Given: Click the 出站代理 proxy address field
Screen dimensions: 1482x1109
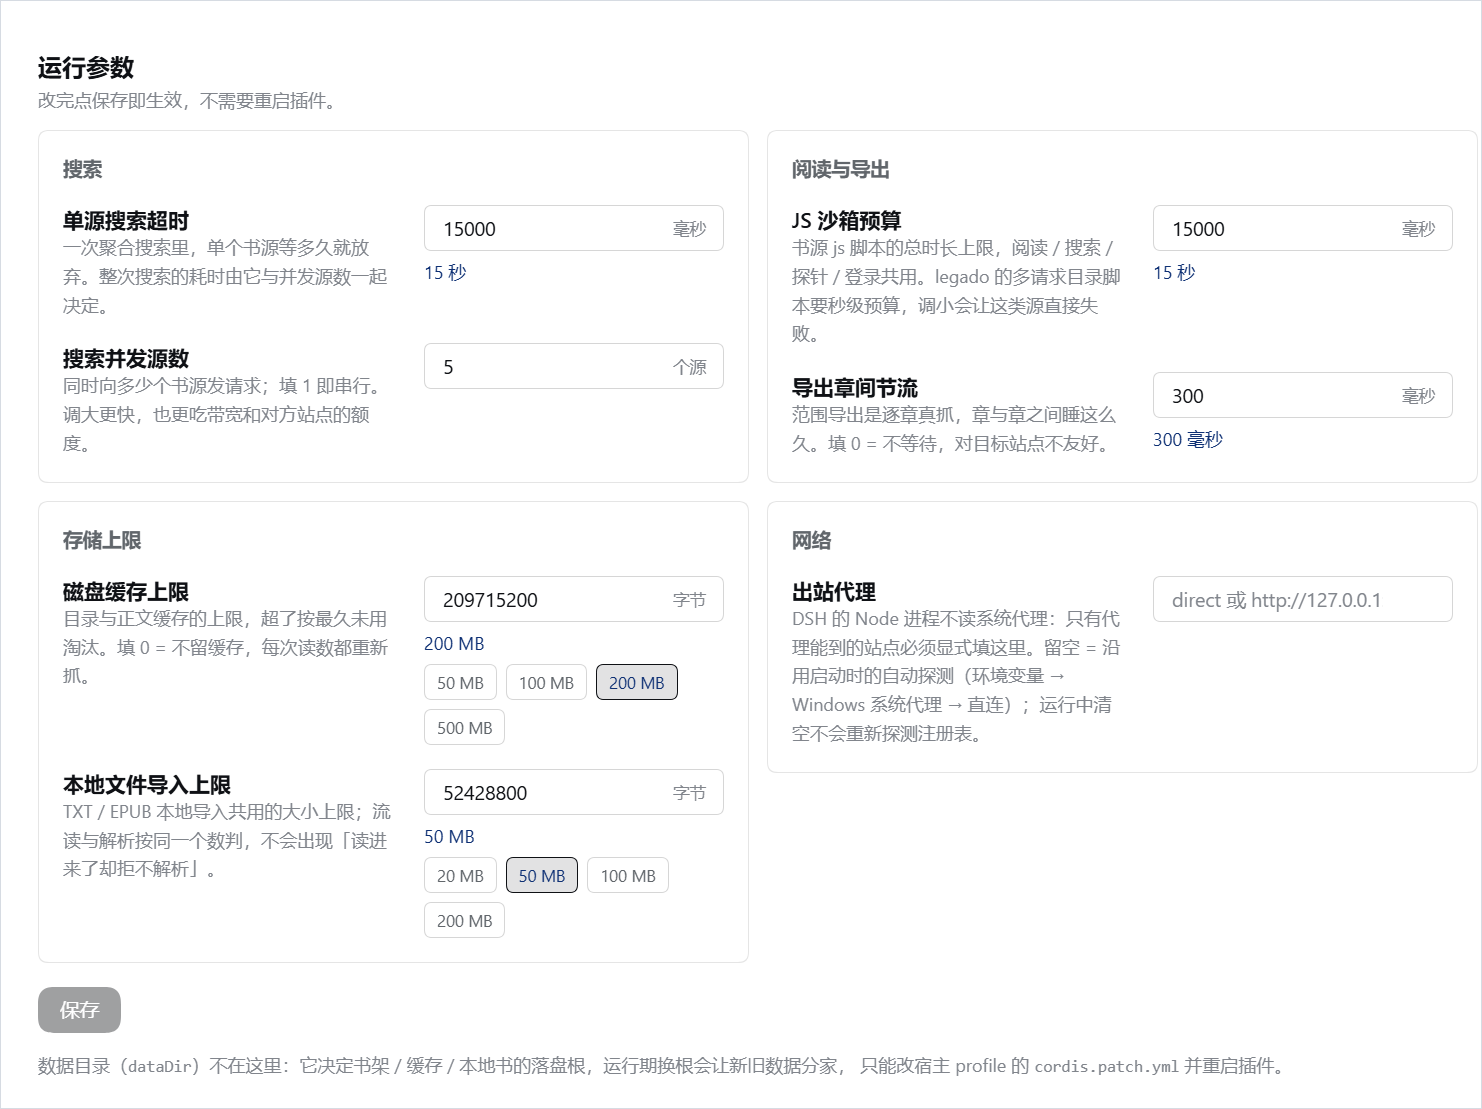Looking at the screenshot, I should 1302,600.
